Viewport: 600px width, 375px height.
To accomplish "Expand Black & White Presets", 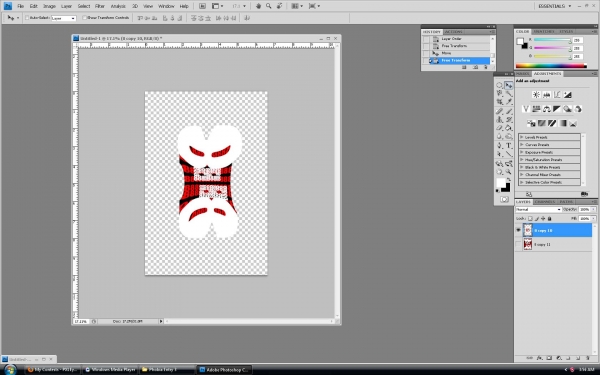I will 521,167.
